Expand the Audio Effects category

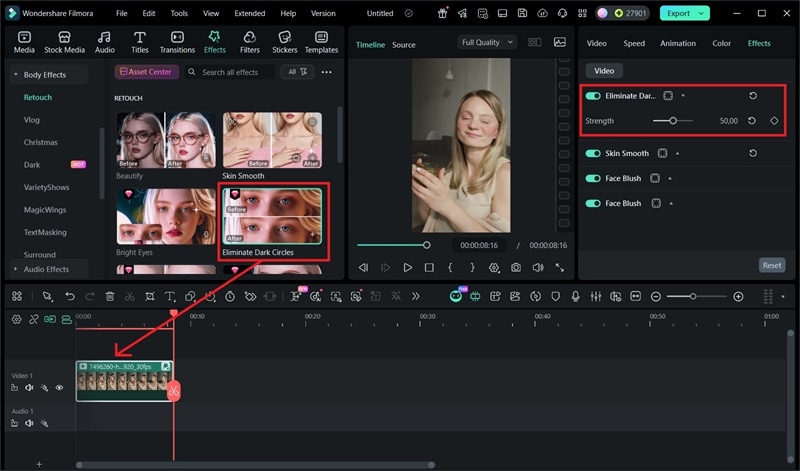pyautogui.click(x=45, y=269)
